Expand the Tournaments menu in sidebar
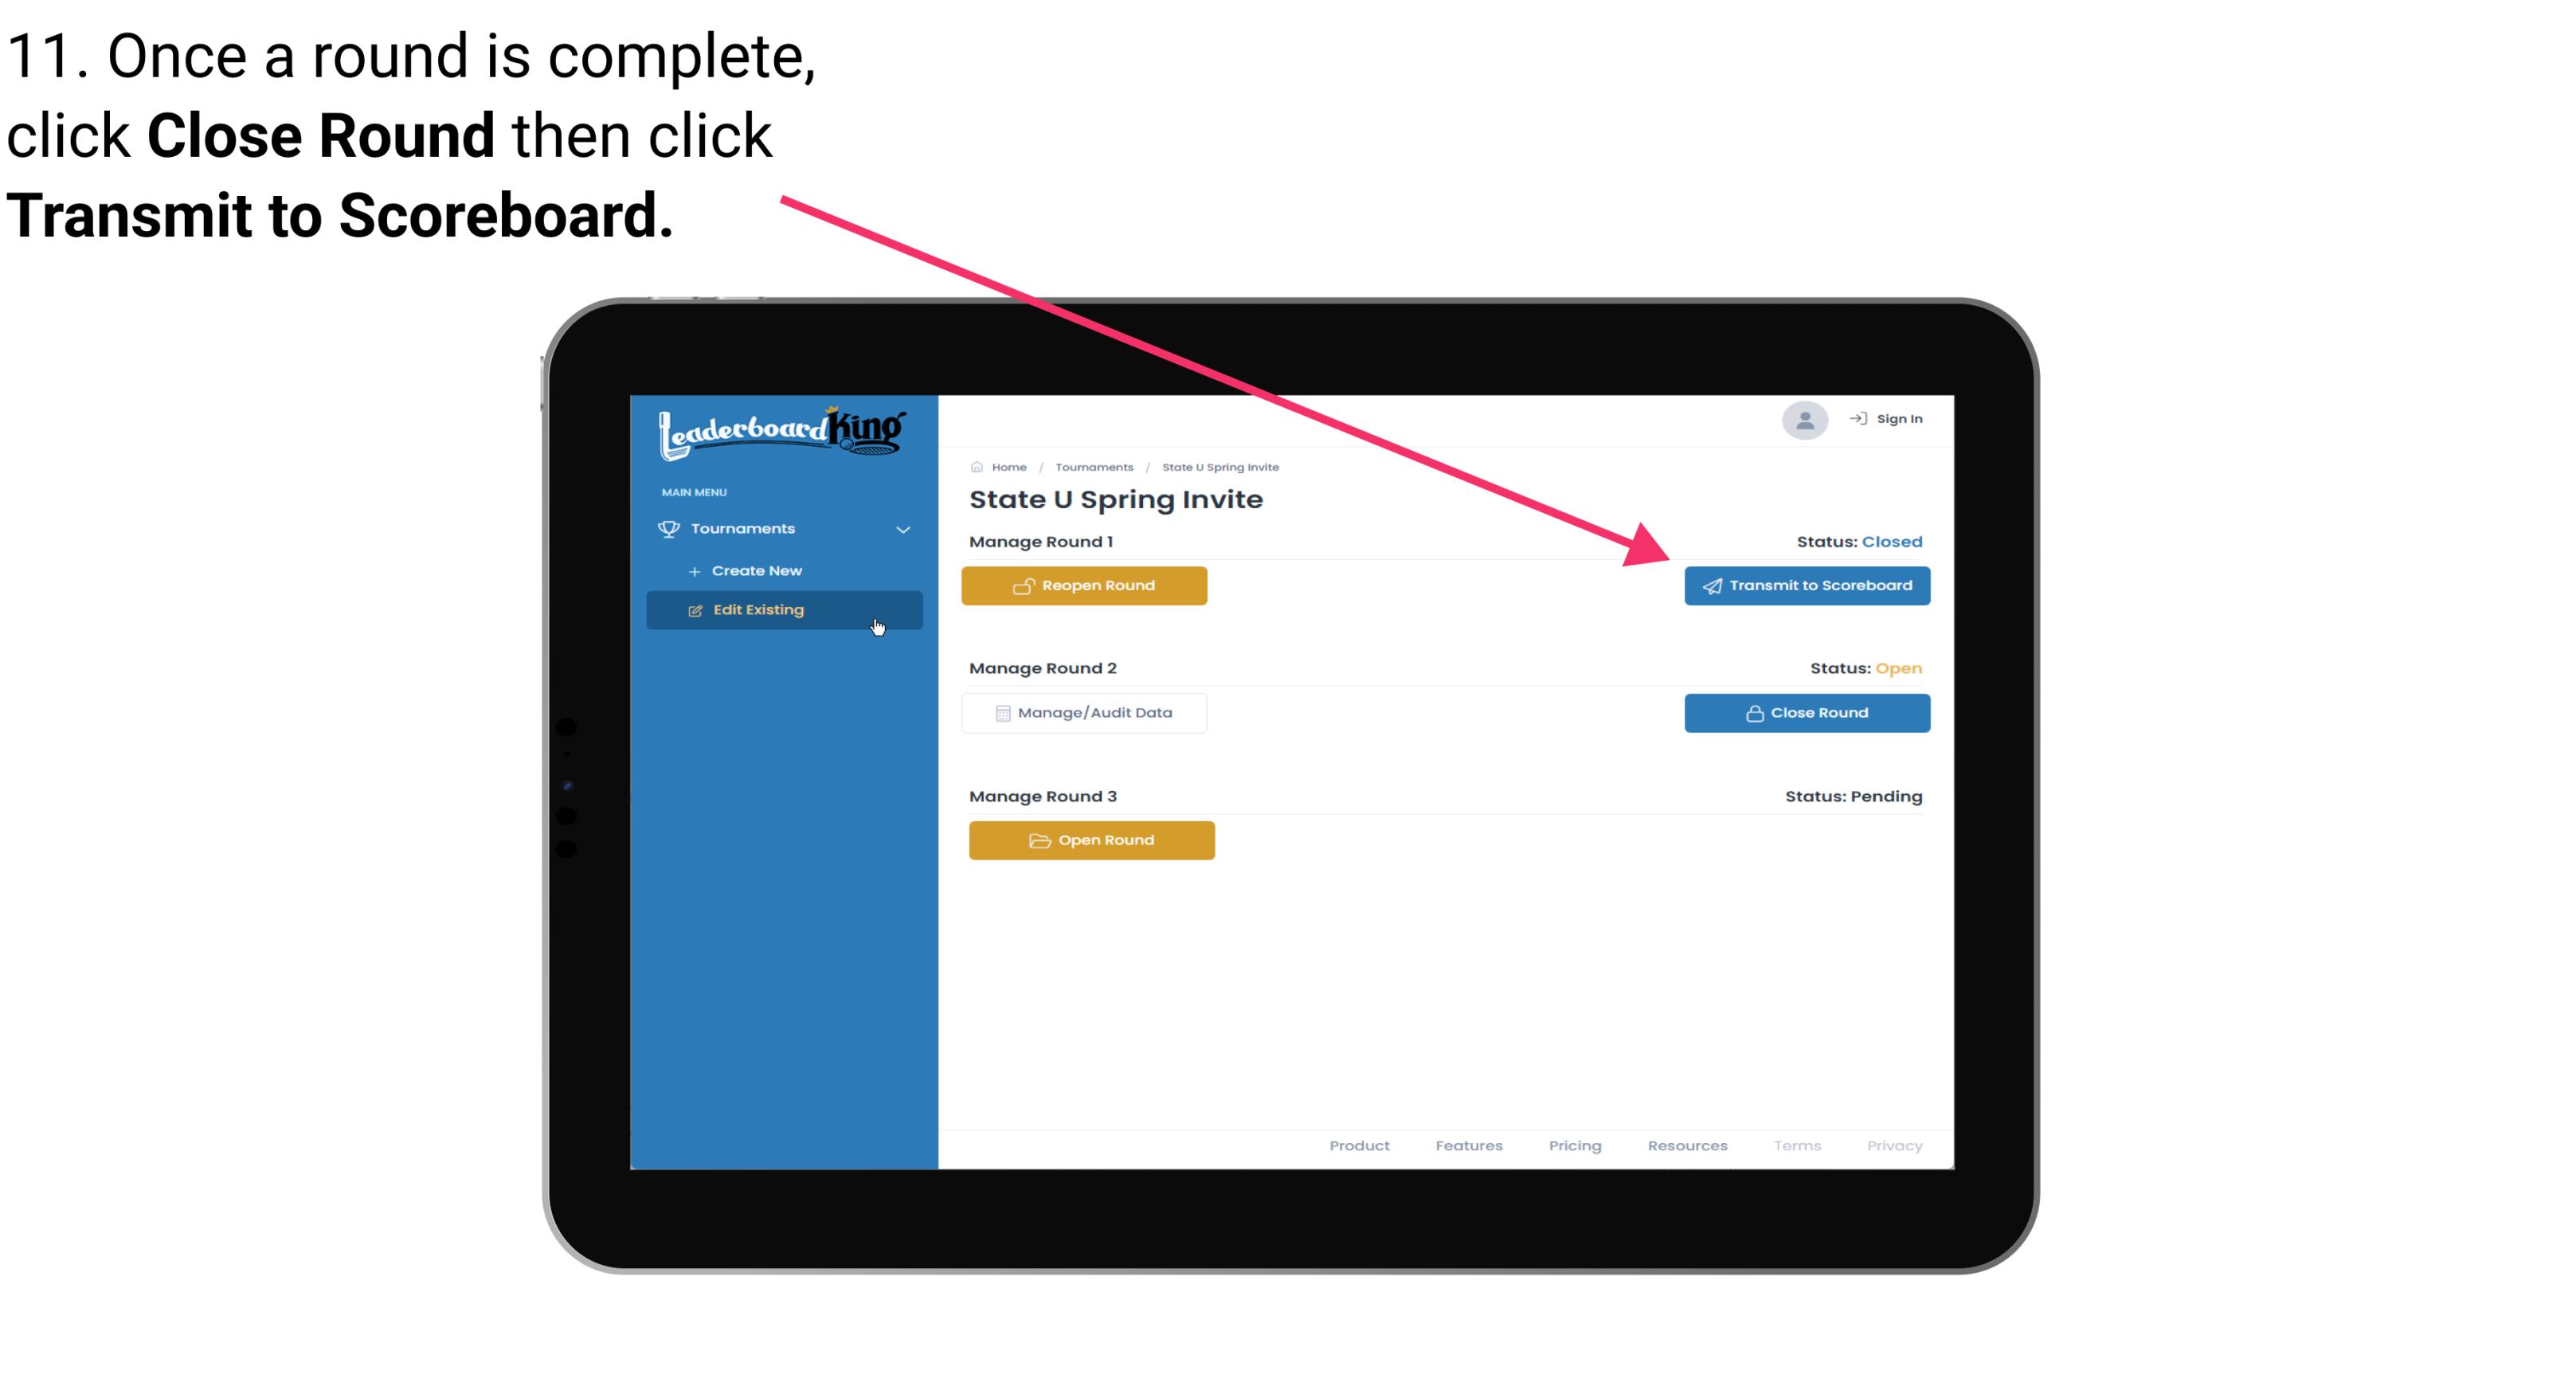The image size is (2576, 1386). pyautogui.click(x=785, y=529)
